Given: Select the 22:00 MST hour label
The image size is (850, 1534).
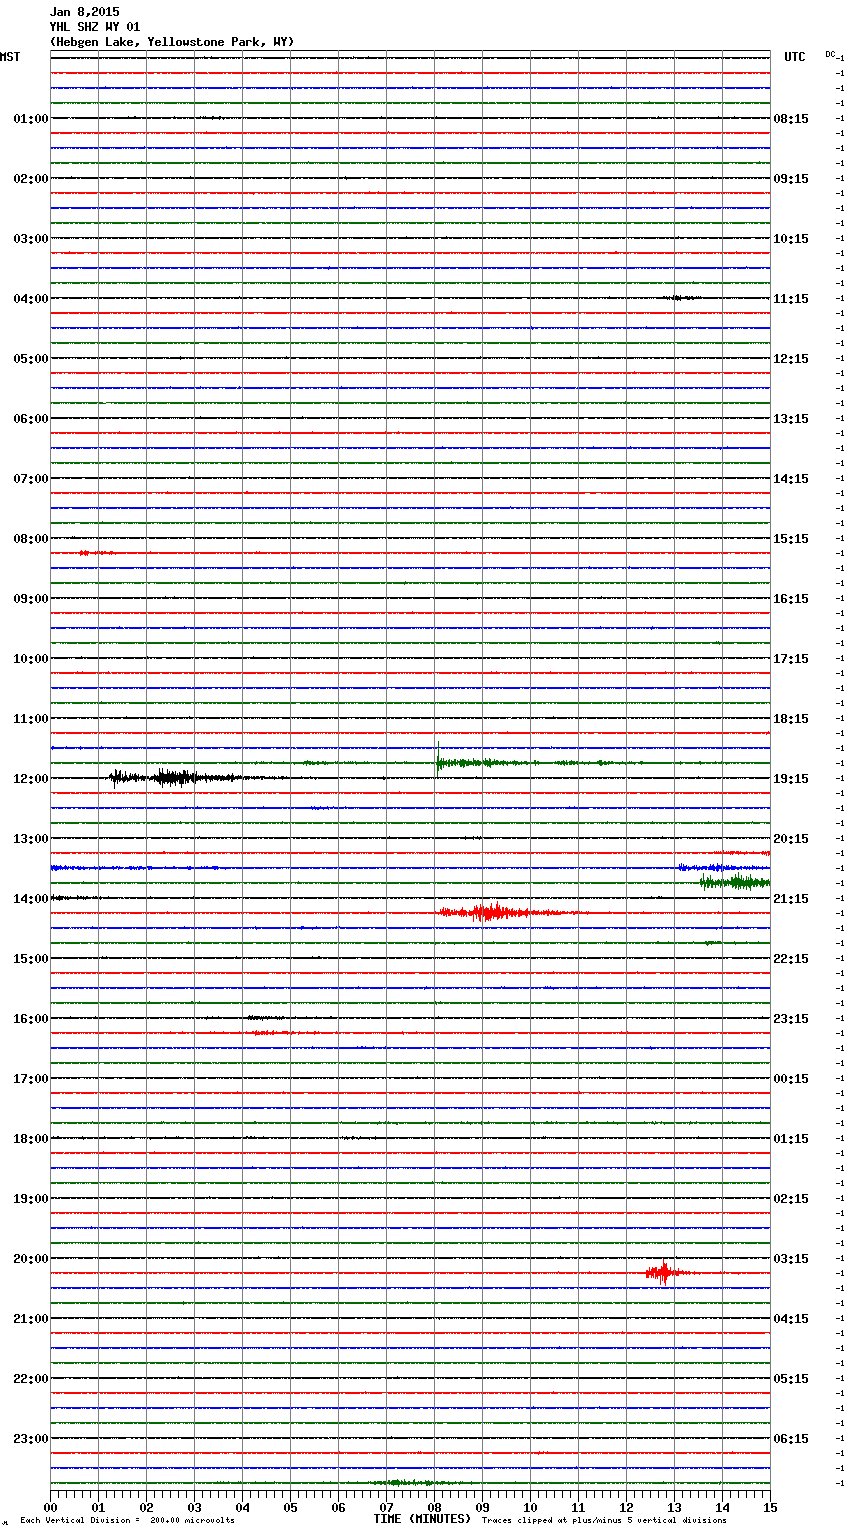Looking at the screenshot, I should pyautogui.click(x=30, y=1379).
